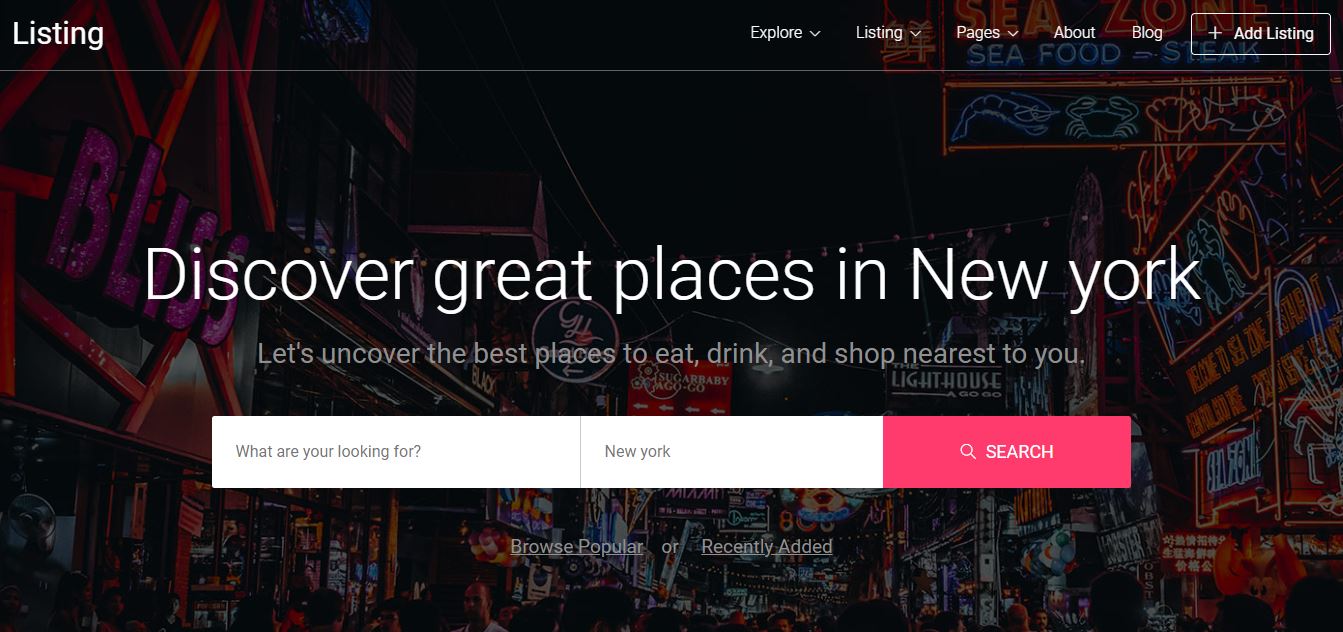
Task: Click the 'or' text between the links
Action: (x=670, y=547)
